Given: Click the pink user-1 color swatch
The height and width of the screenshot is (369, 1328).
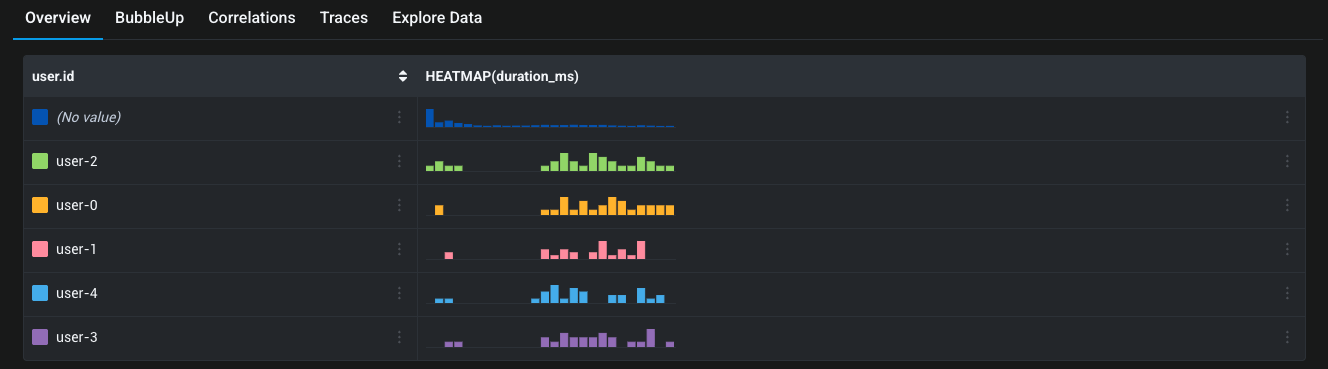Looking at the screenshot, I should point(40,249).
